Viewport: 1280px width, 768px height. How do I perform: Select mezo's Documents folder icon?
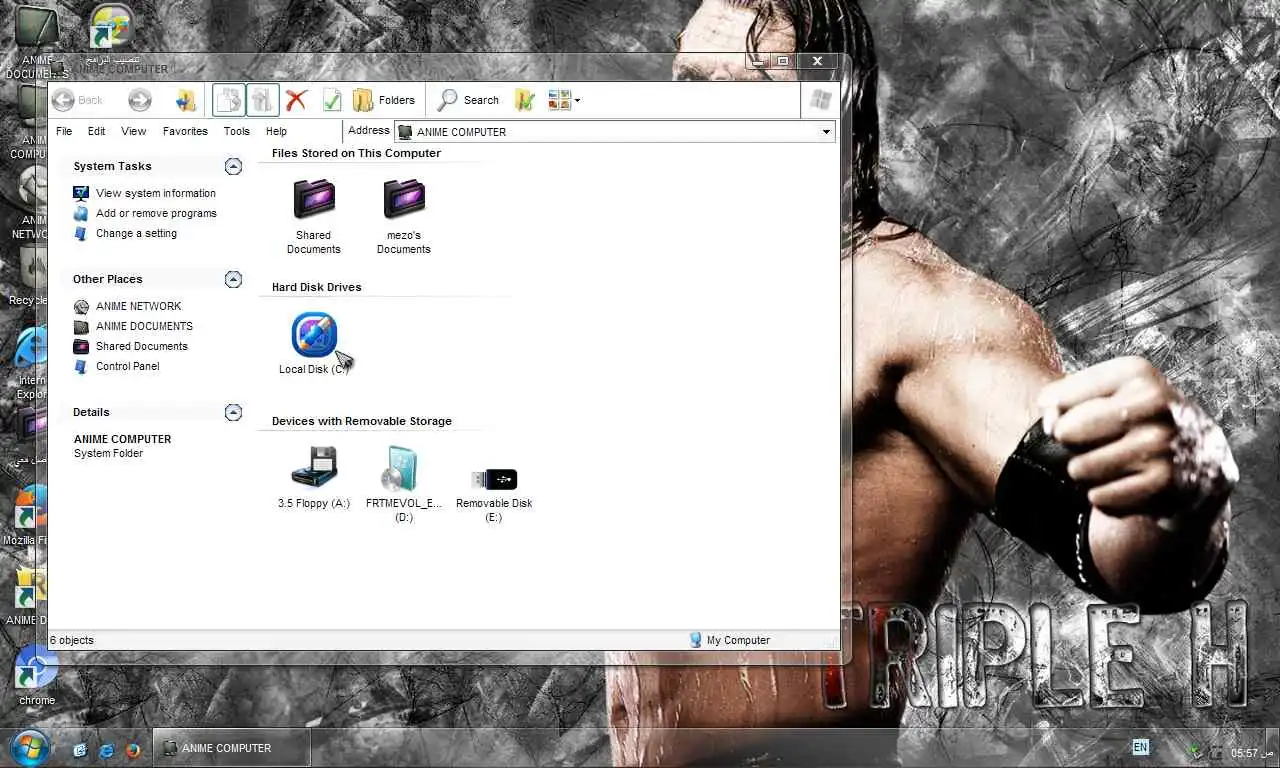404,199
